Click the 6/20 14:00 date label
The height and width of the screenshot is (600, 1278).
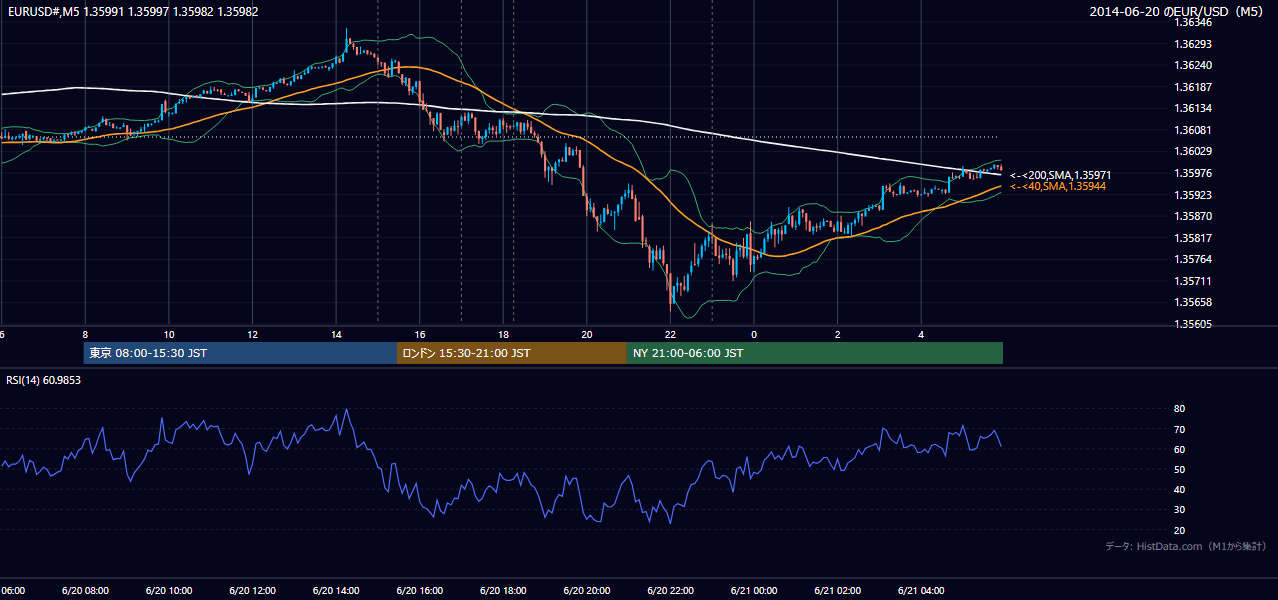coord(336,590)
